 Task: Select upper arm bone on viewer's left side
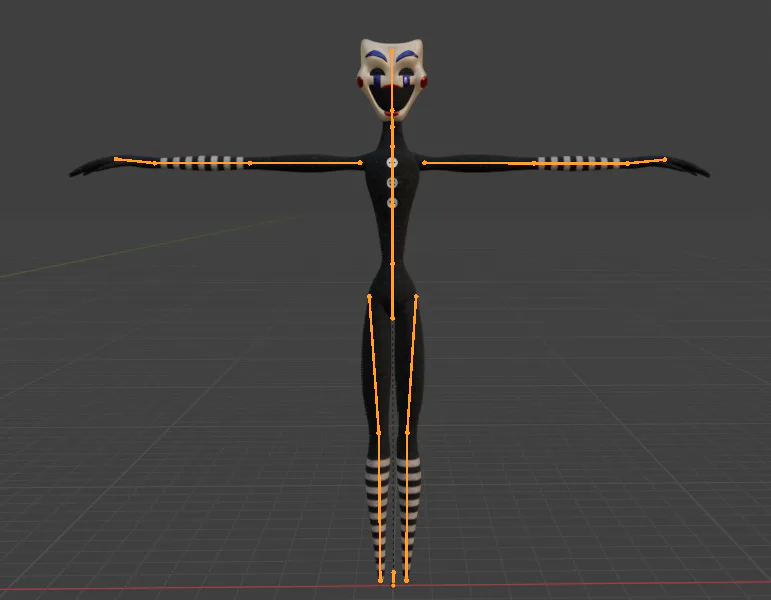coord(305,163)
